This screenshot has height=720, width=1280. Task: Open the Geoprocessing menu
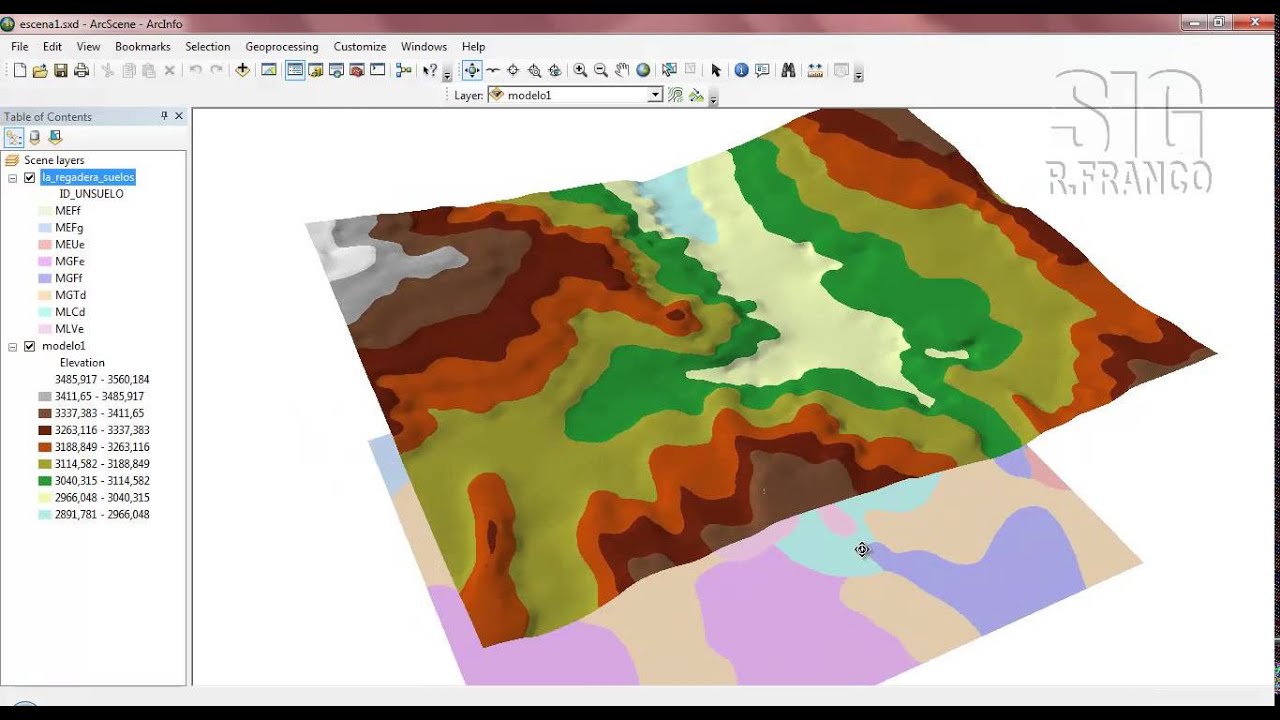tap(282, 47)
